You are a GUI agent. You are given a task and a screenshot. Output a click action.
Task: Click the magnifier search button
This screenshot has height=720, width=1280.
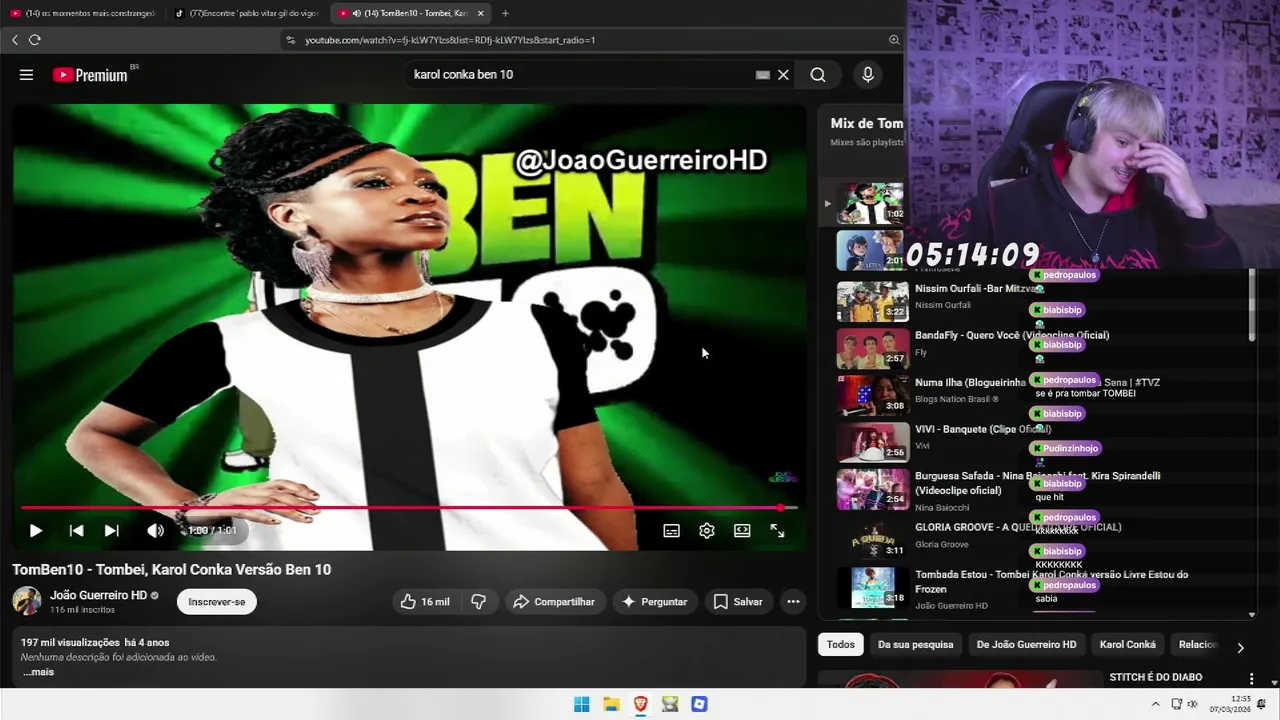point(818,75)
